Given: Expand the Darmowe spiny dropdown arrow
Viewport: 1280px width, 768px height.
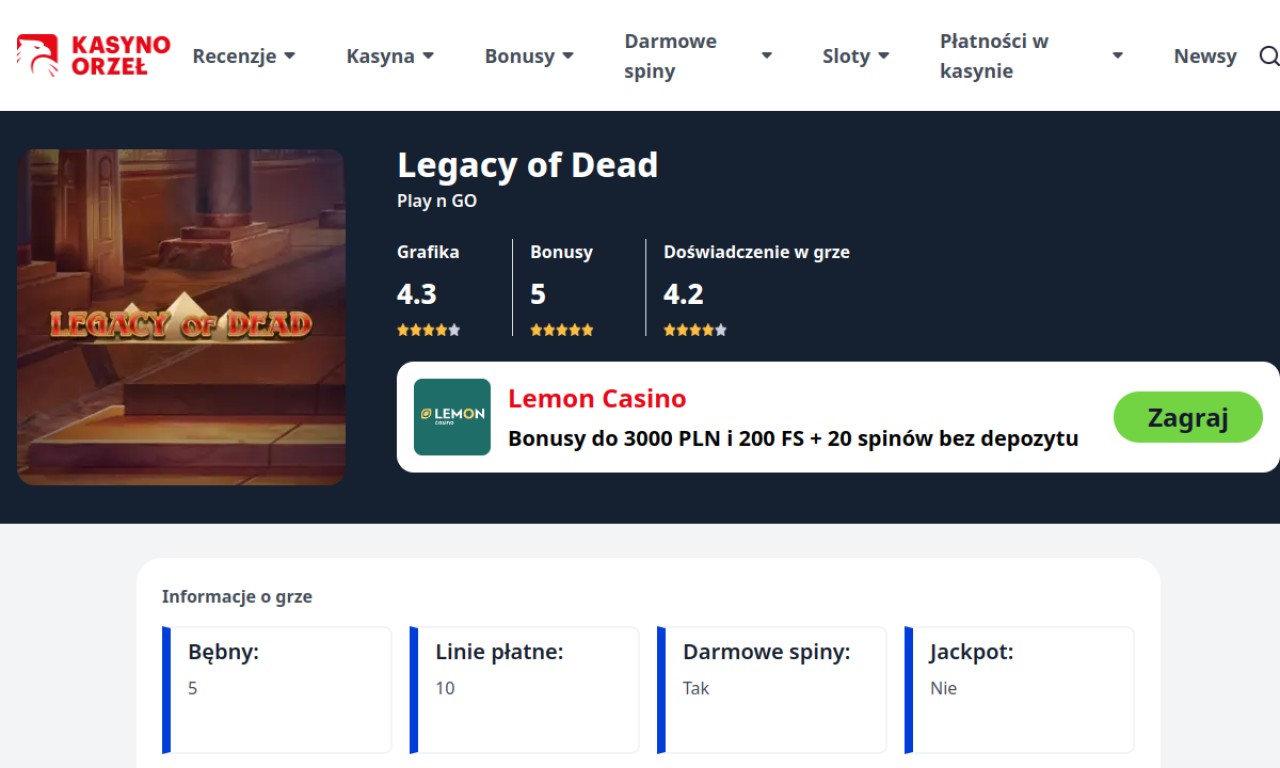Looking at the screenshot, I should click(767, 56).
